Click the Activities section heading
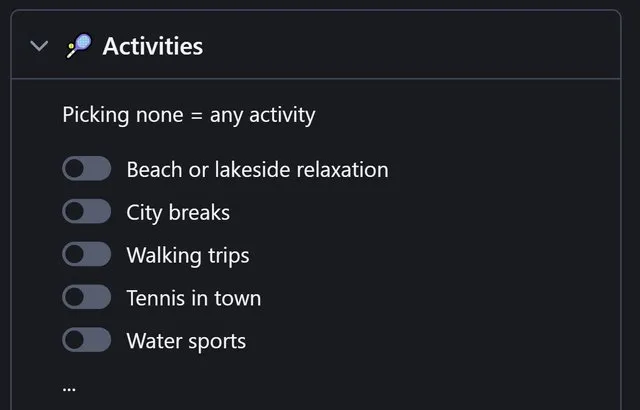 pyautogui.click(x=153, y=46)
